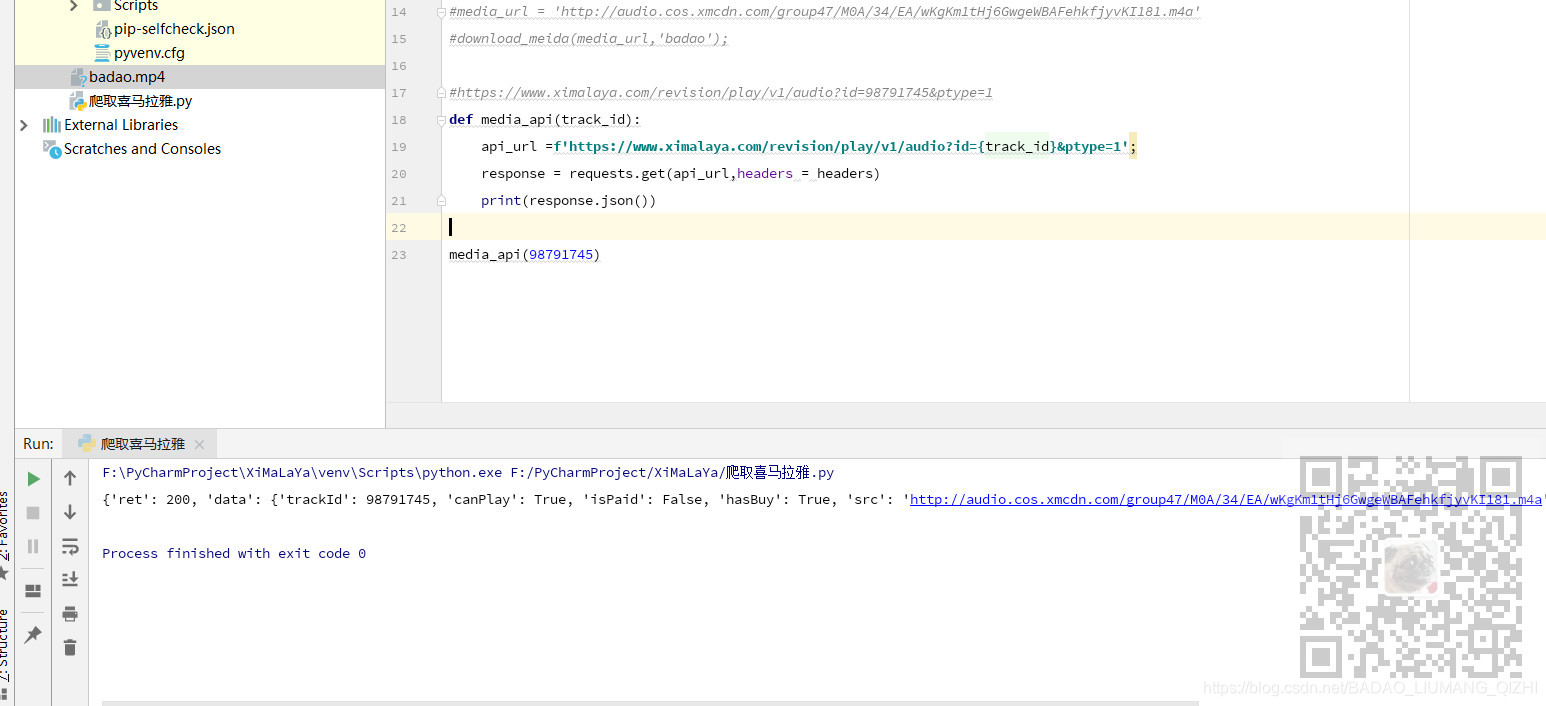The height and width of the screenshot is (706, 1546).
Task: Click the scroll to end icon
Action: tap(70, 579)
